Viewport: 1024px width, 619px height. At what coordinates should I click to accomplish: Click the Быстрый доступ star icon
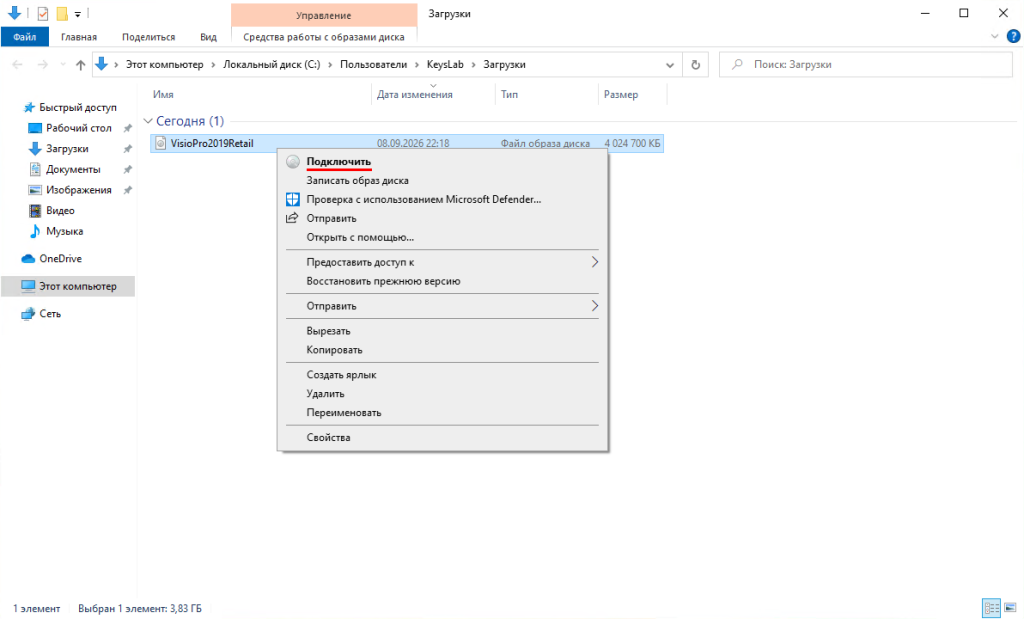coord(29,107)
